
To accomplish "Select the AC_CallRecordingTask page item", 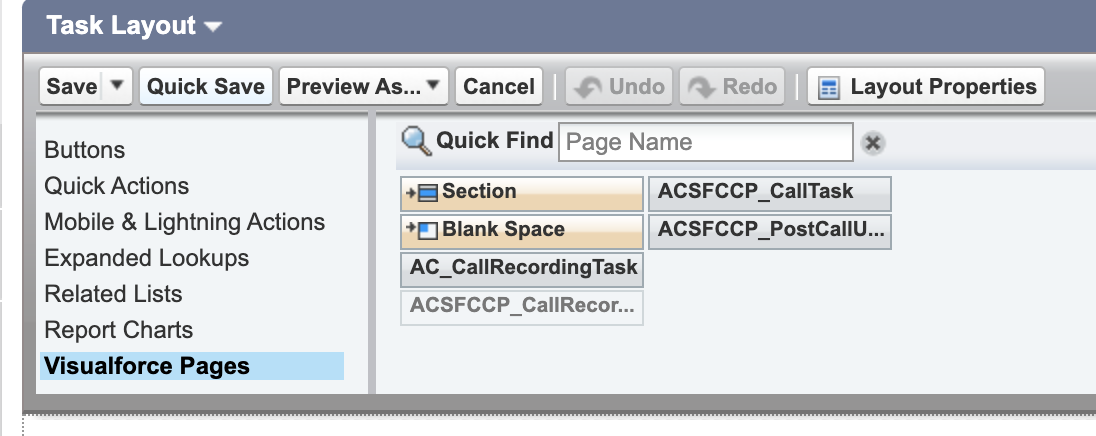I will pyautogui.click(x=522, y=270).
